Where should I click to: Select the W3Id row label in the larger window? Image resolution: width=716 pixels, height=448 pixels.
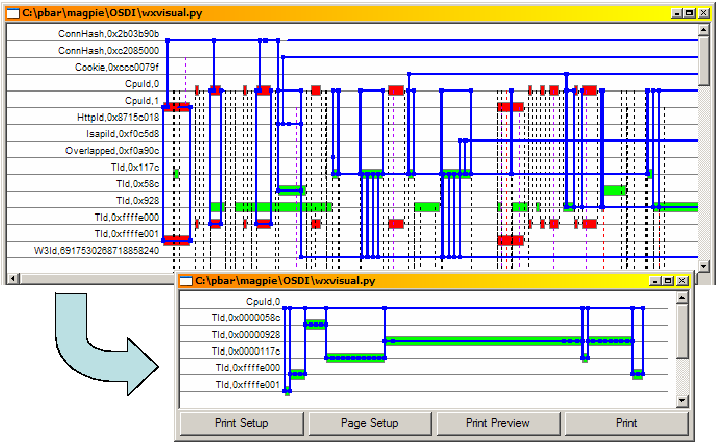point(96,250)
